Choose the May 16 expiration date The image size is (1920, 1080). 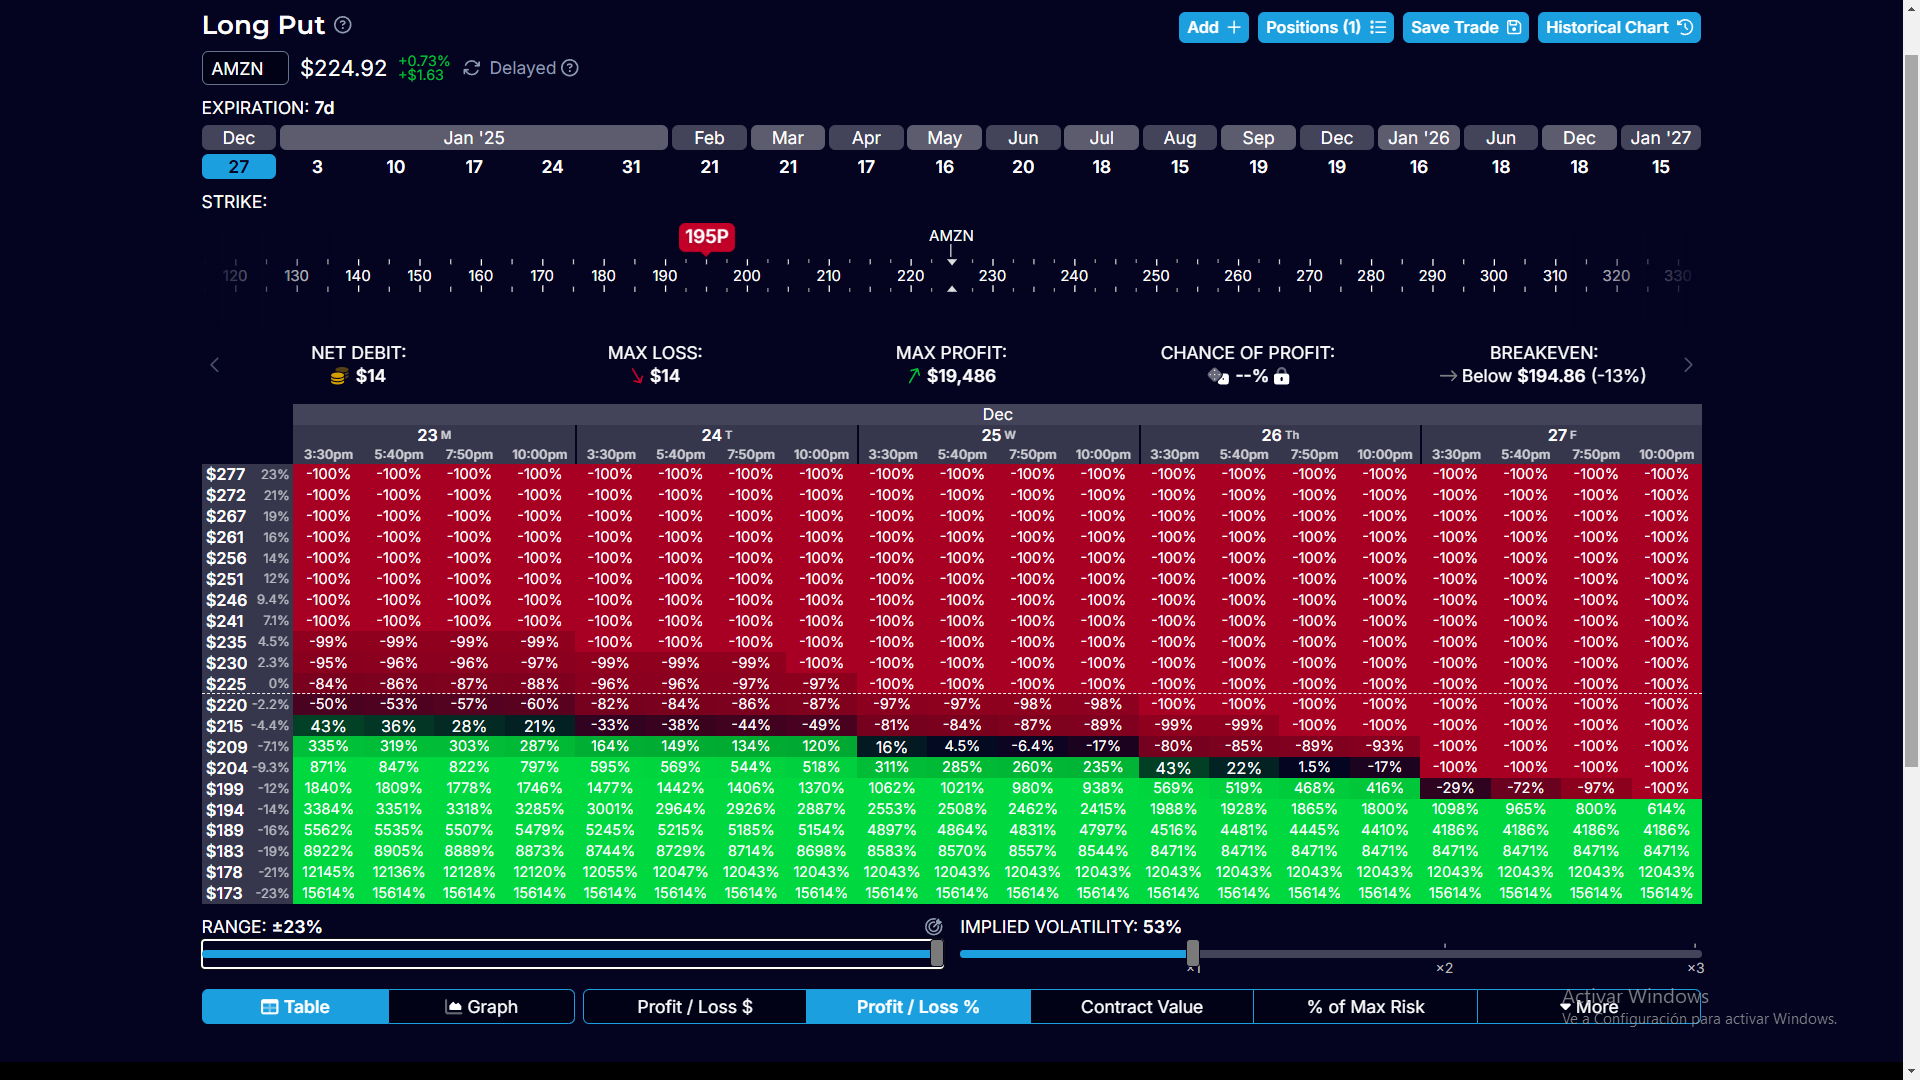(945, 167)
